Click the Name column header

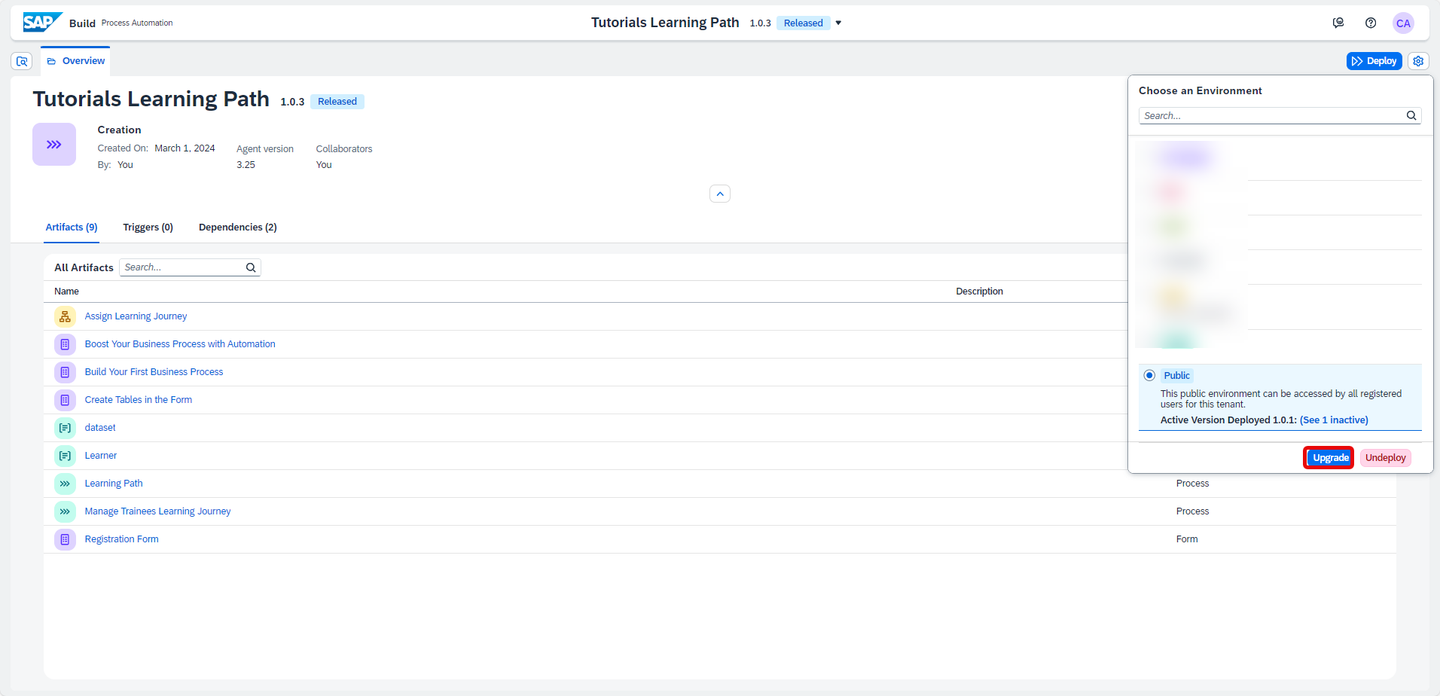click(67, 292)
